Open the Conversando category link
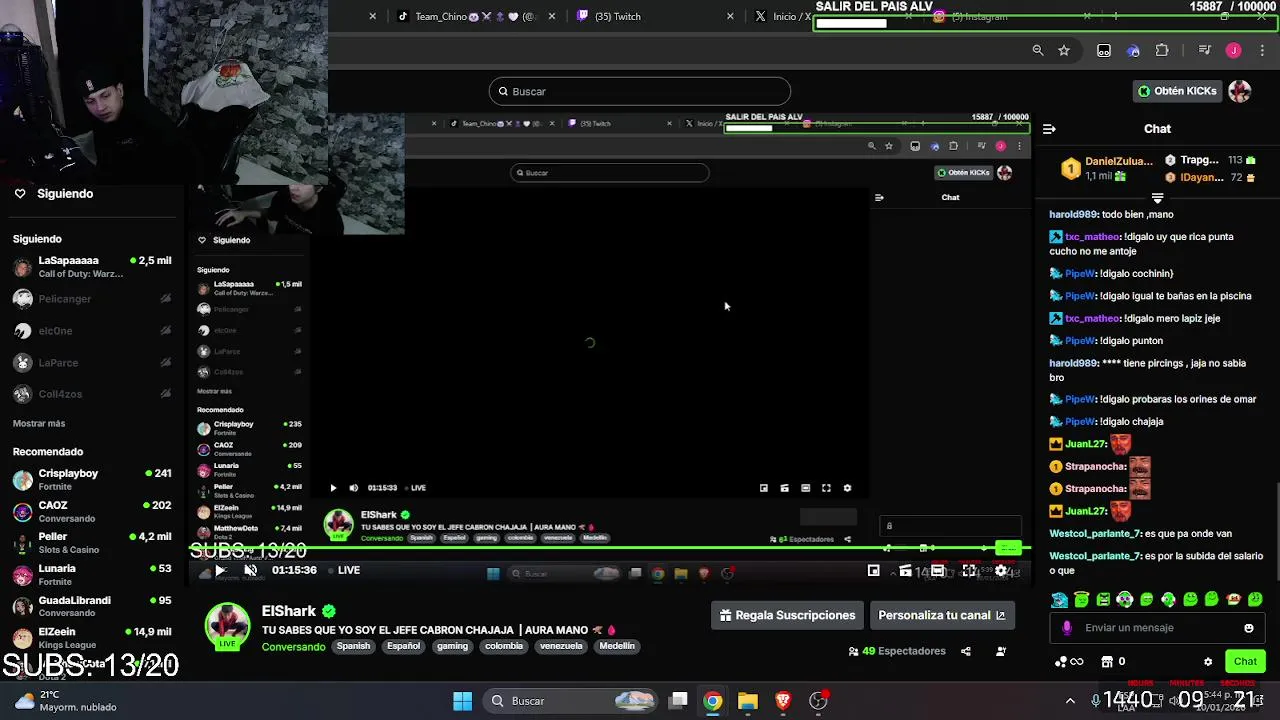The width and height of the screenshot is (1280, 720). (293, 647)
